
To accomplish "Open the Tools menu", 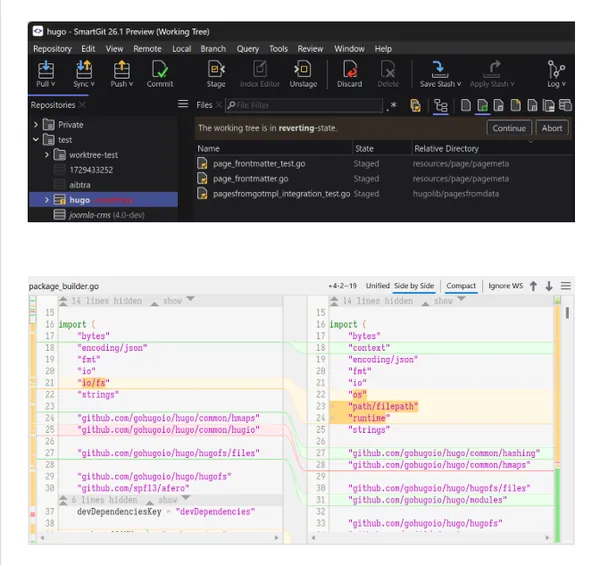I will click(278, 49).
